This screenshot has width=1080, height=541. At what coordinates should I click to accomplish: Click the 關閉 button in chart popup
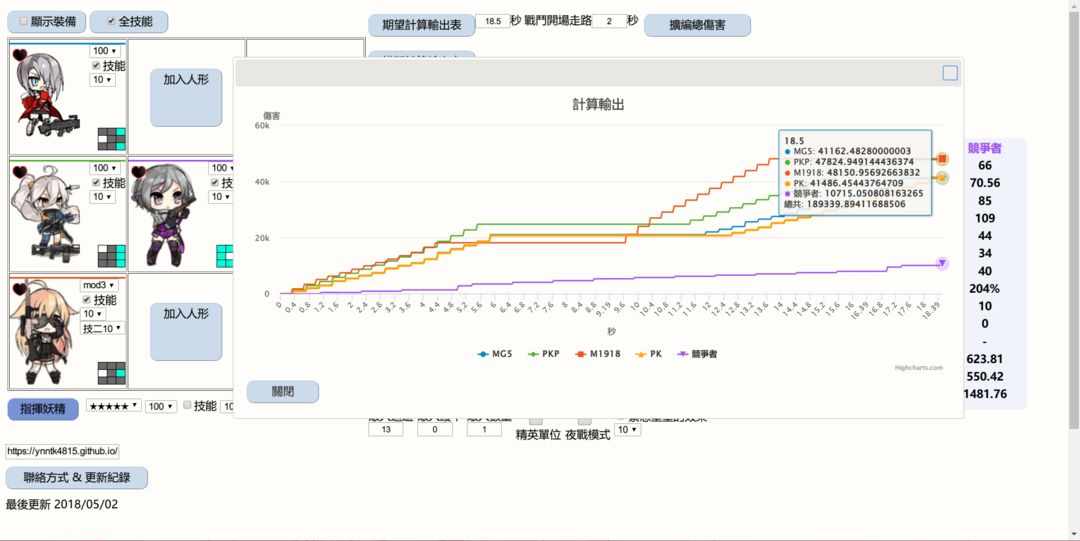(283, 391)
